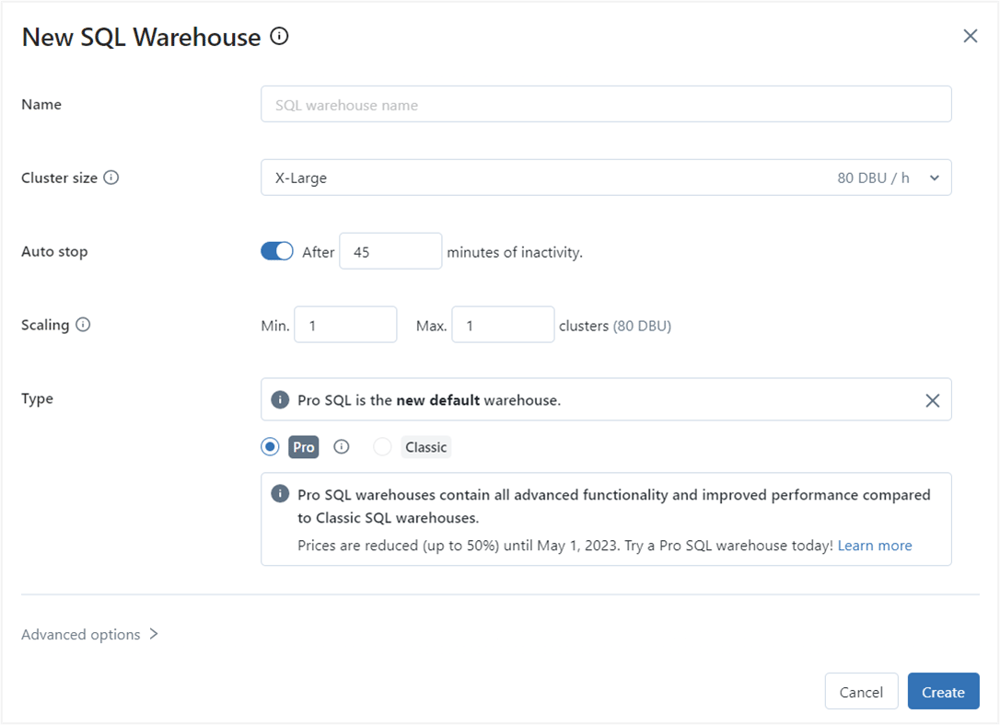This screenshot has width=1000, height=725.
Task: Open the Cluster size dropdown
Action: pyautogui.click(x=605, y=178)
